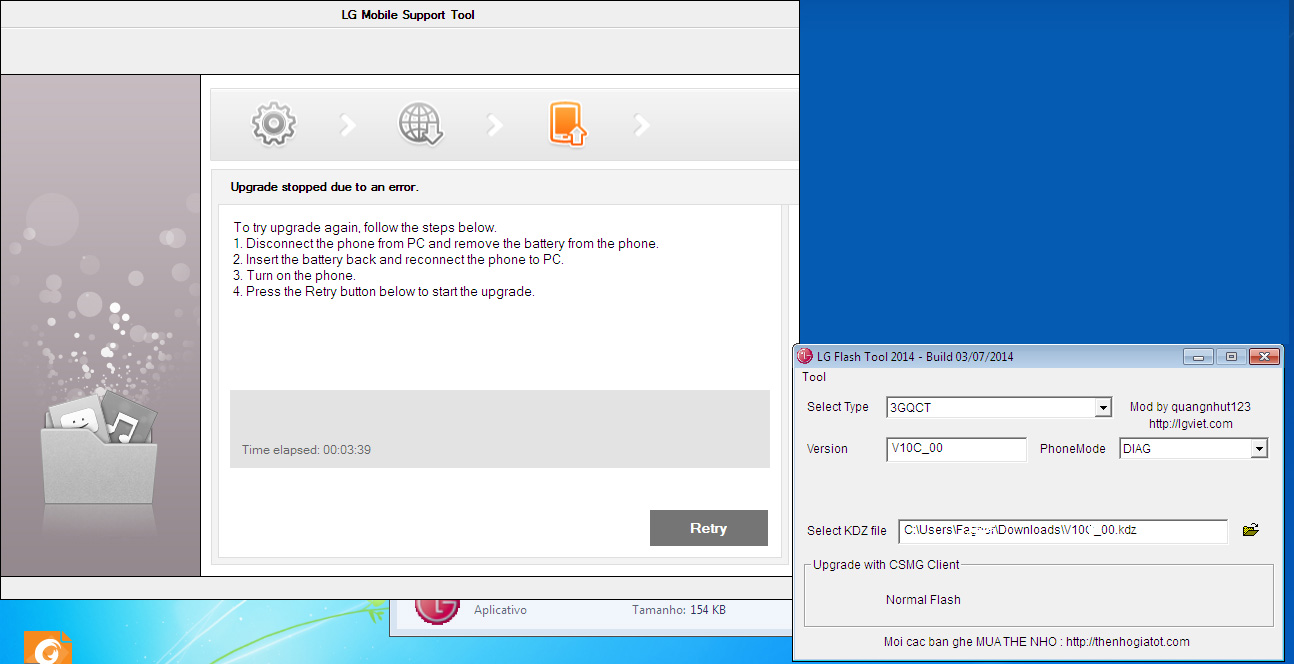This screenshot has height=664, width=1294.
Task: Maximize the LG Flash Tool window
Action: click(1231, 356)
